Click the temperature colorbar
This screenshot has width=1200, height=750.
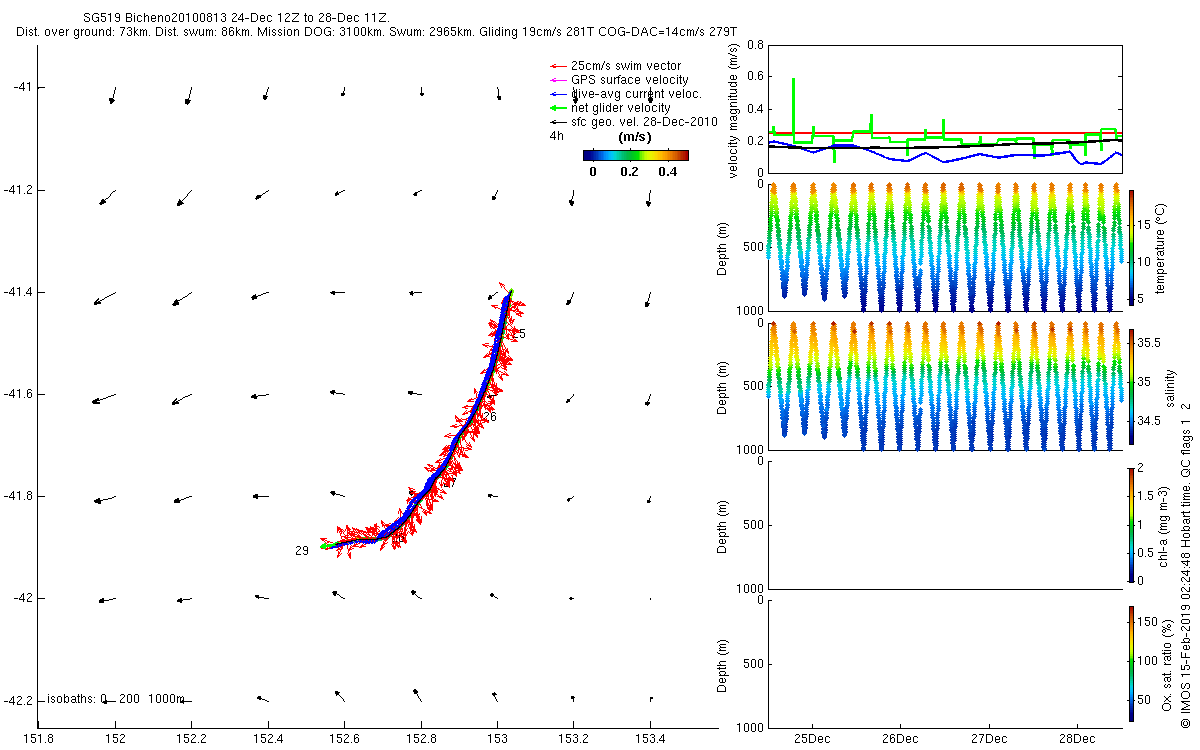1132,247
